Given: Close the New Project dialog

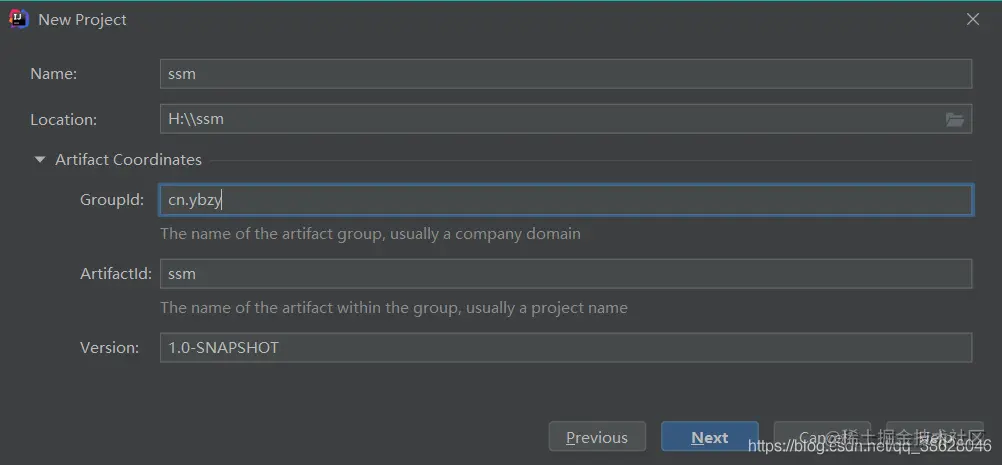Looking at the screenshot, I should pos(973,20).
